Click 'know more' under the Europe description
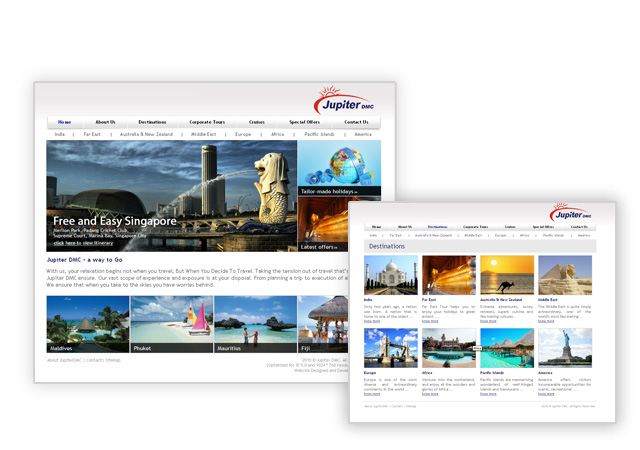 372,394
